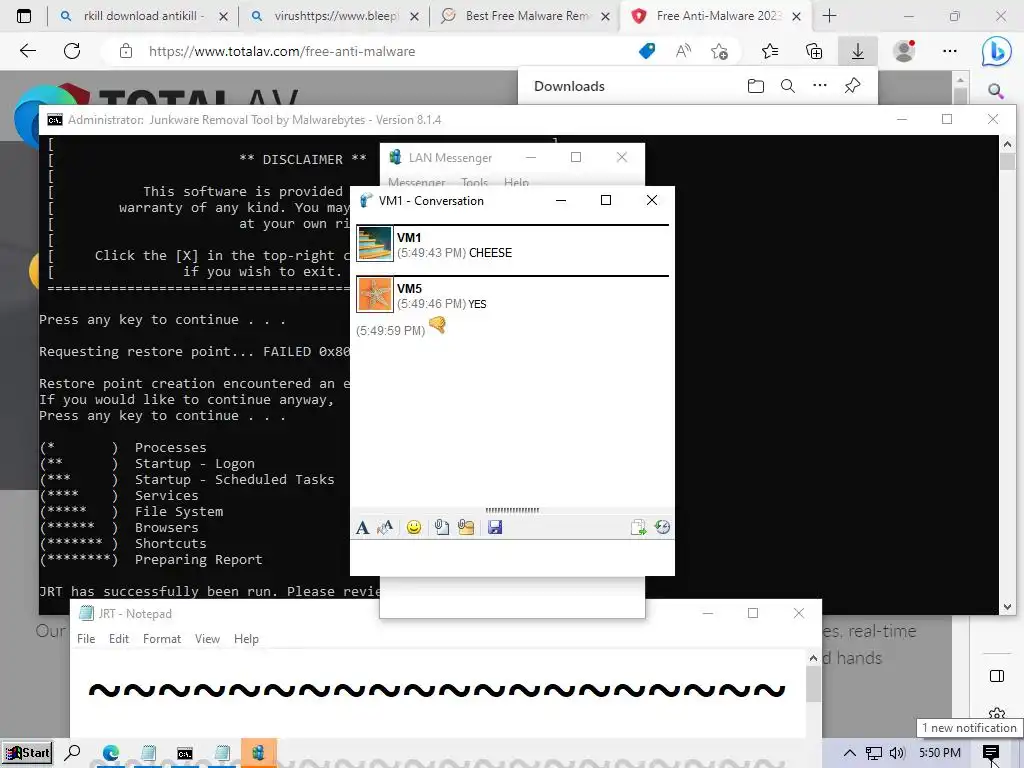
Task: Open Edge Settings and more menu
Action: [950, 51]
